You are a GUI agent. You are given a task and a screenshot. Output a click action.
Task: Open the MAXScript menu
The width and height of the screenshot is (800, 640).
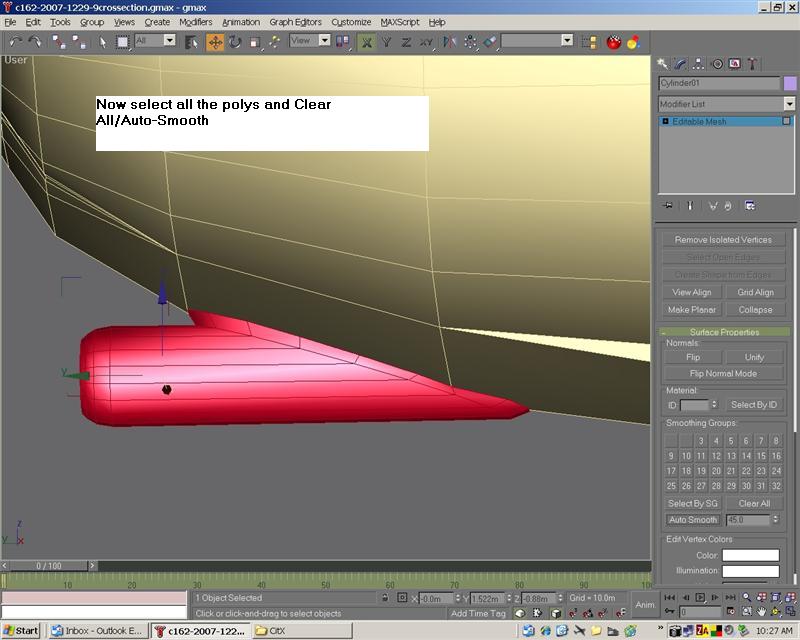tap(399, 22)
